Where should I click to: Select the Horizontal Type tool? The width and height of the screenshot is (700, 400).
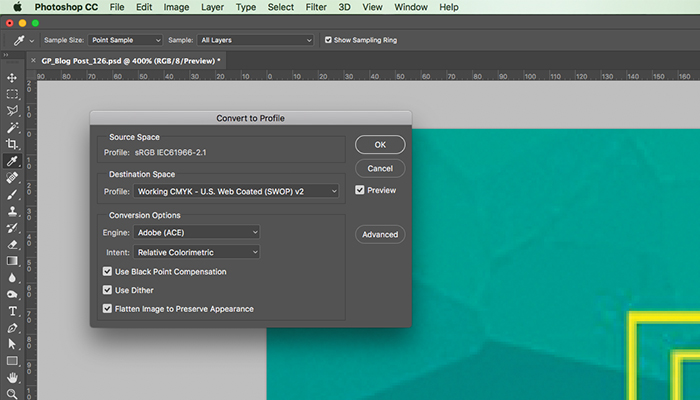pos(12,311)
